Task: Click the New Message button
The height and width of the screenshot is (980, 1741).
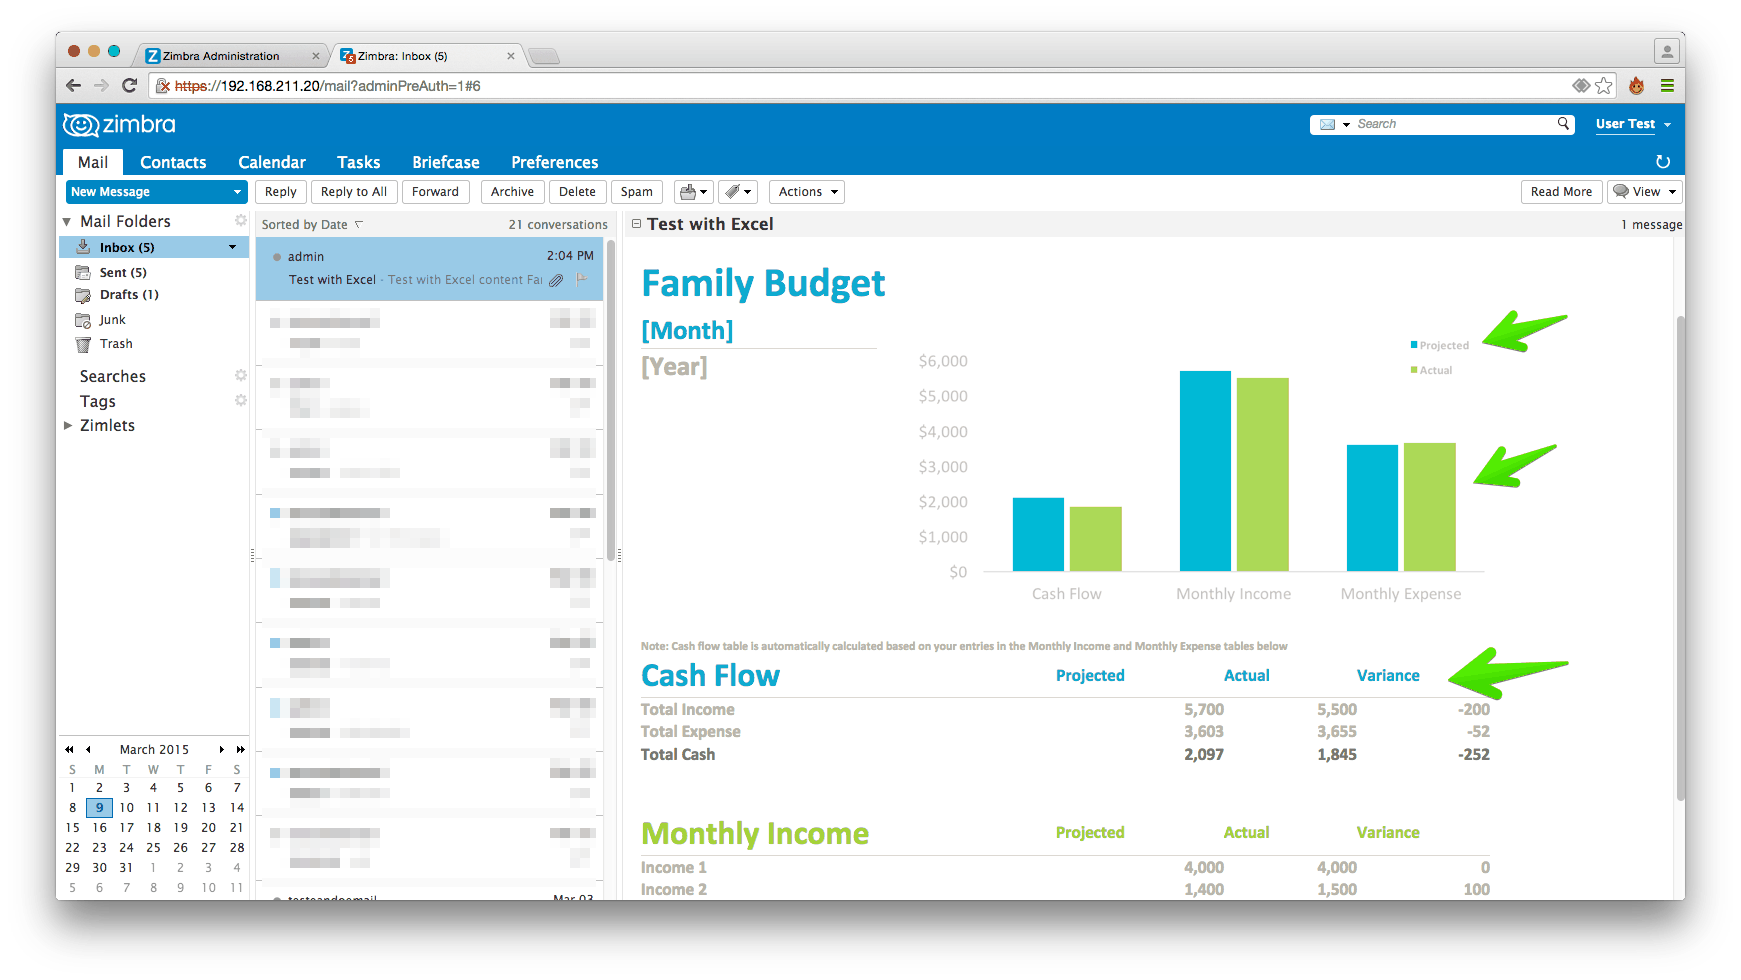Action: [x=147, y=192]
